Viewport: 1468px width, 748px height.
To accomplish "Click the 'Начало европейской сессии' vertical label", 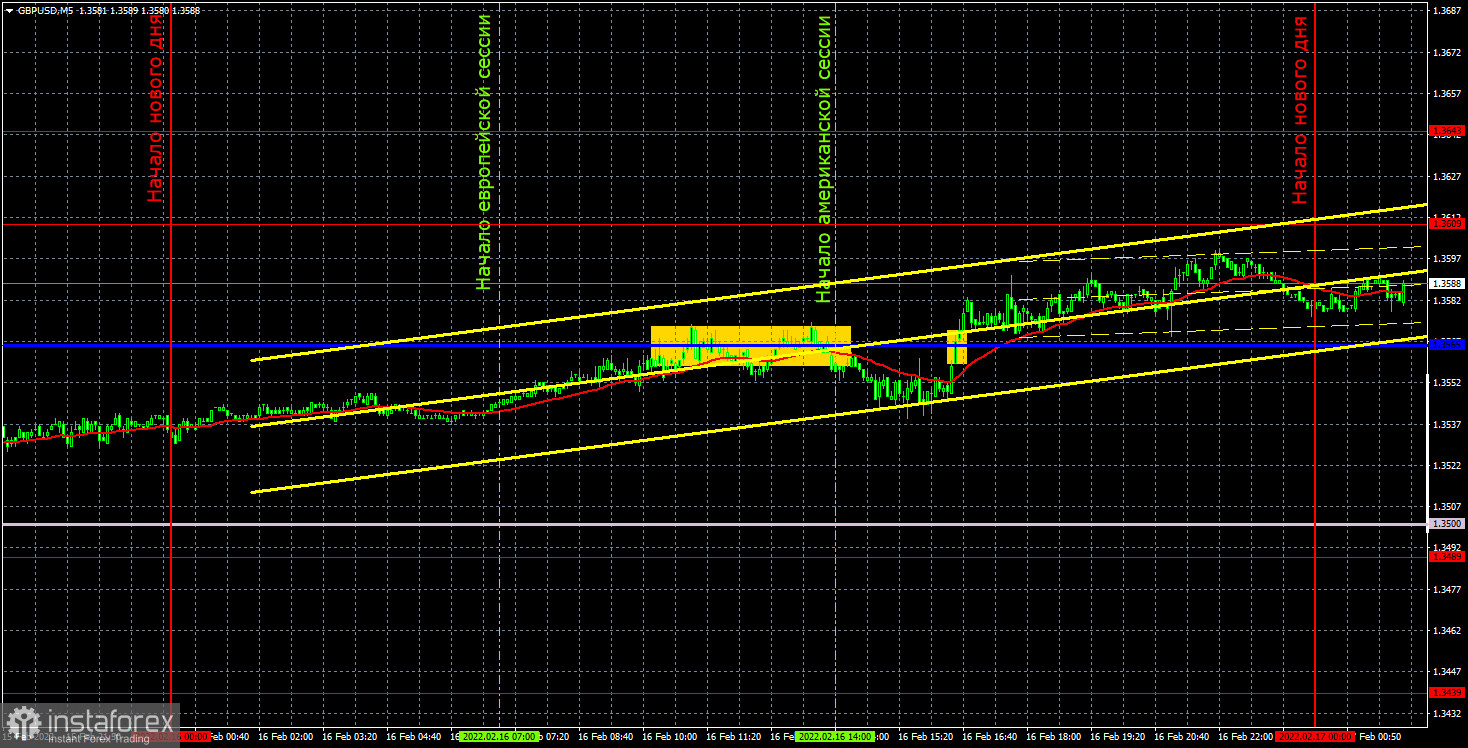I will coord(485,152).
